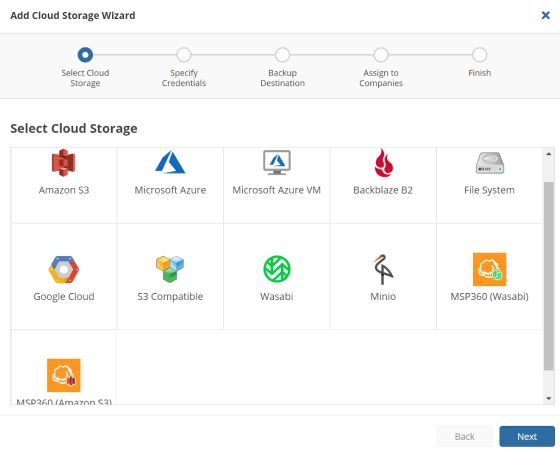This screenshot has width=560, height=450.
Task: Select the Backblaze B2 flame icon
Action: [383, 163]
